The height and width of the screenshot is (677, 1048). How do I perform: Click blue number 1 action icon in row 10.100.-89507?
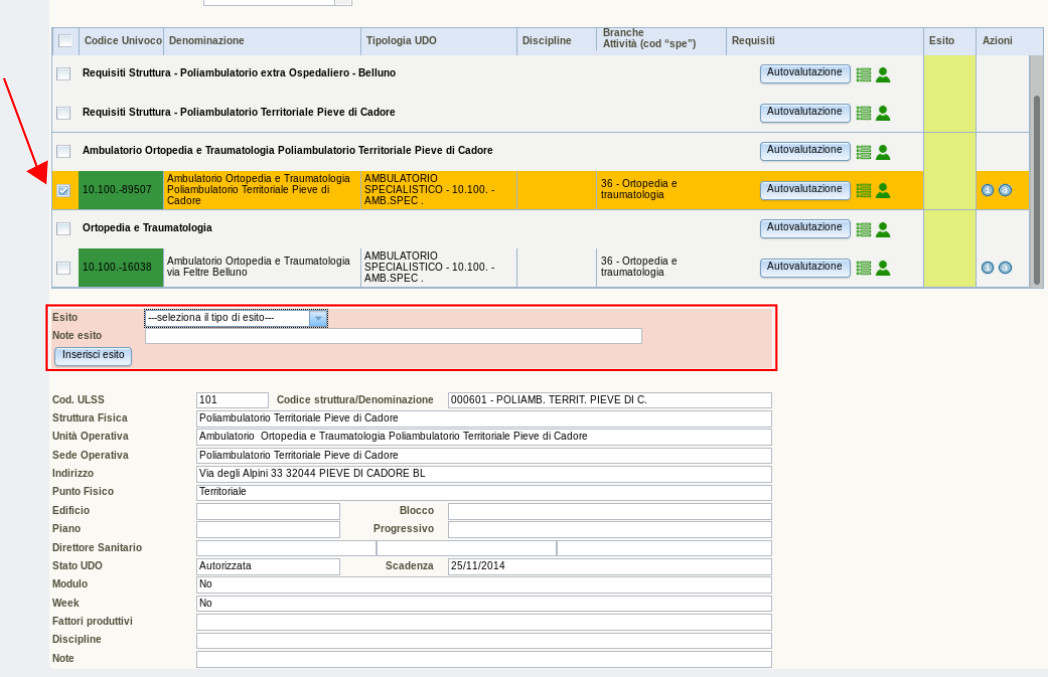coord(987,190)
